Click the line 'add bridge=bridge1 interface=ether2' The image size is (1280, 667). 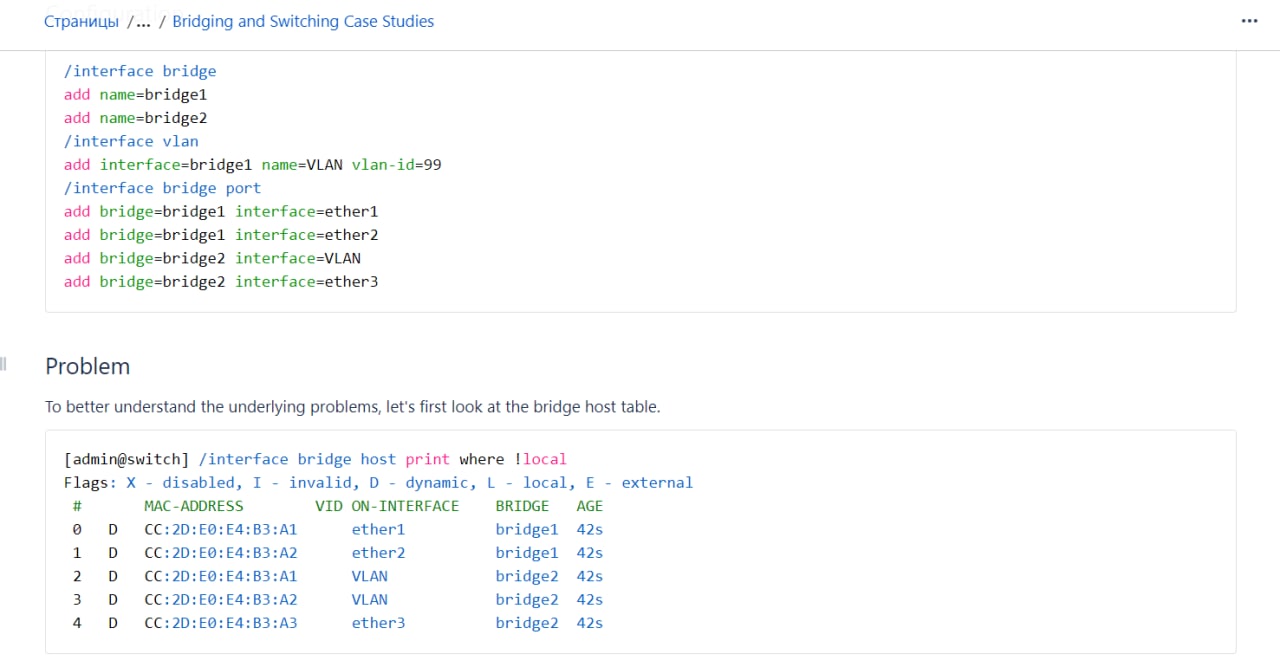[x=221, y=235]
